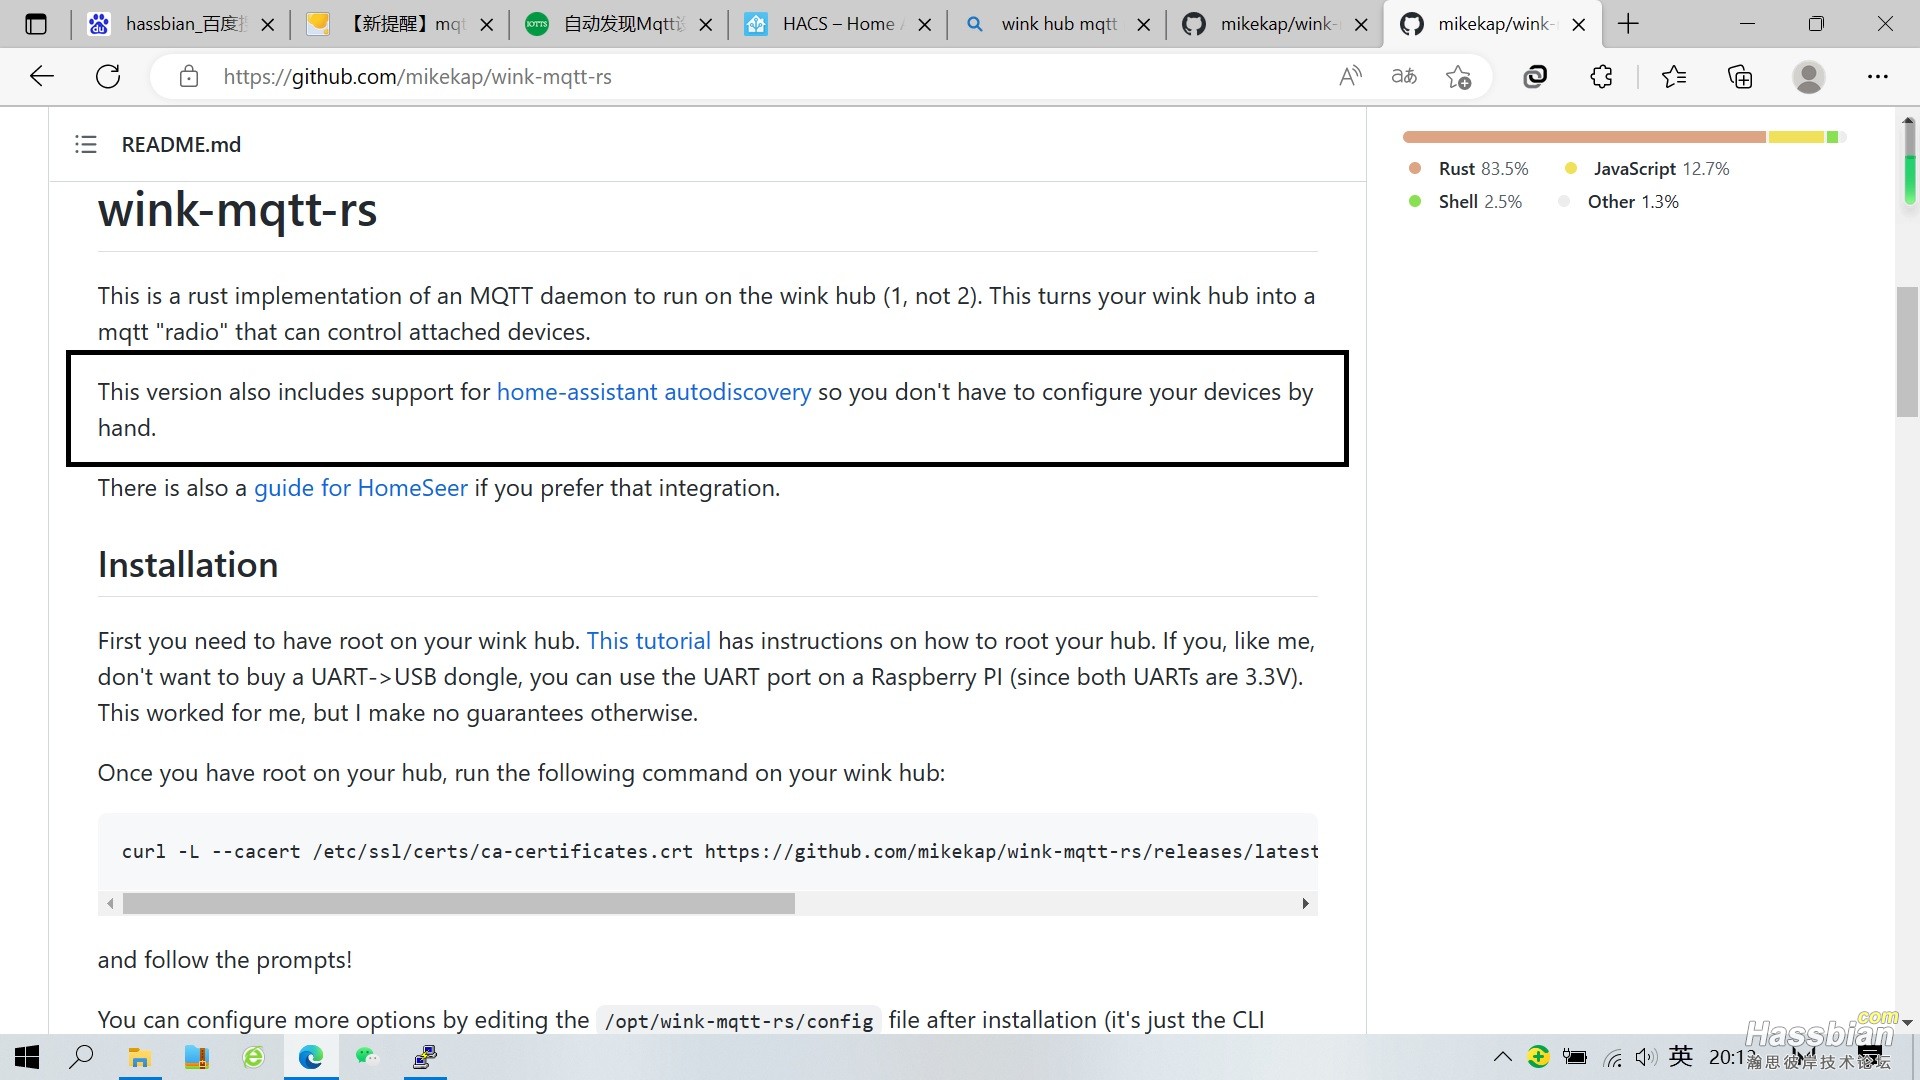Click the /opt/wink-mqtt-rs/config inline code
1920x1080 pixels.
click(x=739, y=1021)
